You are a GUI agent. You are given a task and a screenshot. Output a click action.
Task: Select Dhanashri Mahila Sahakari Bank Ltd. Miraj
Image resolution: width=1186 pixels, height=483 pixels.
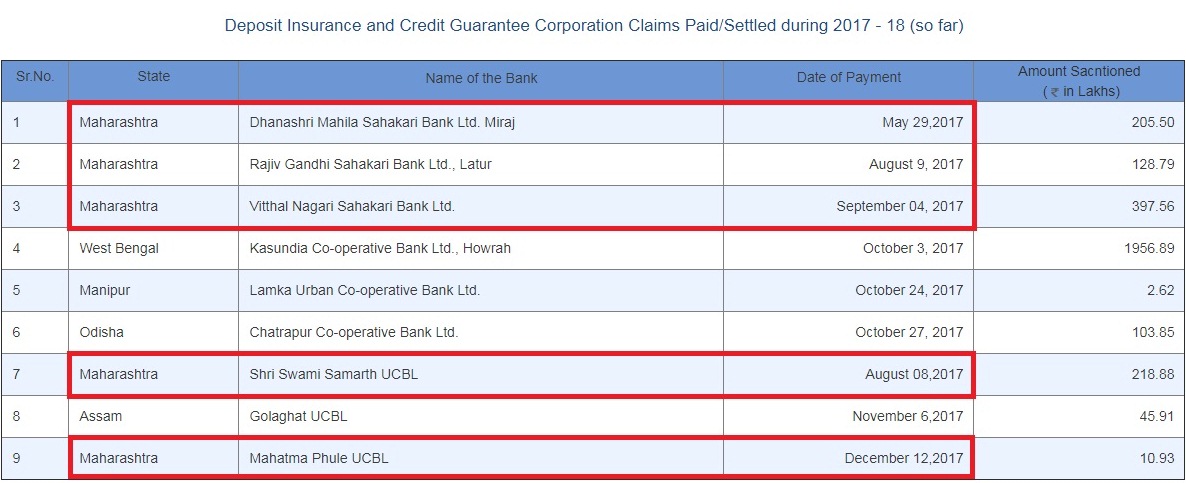[382, 123]
